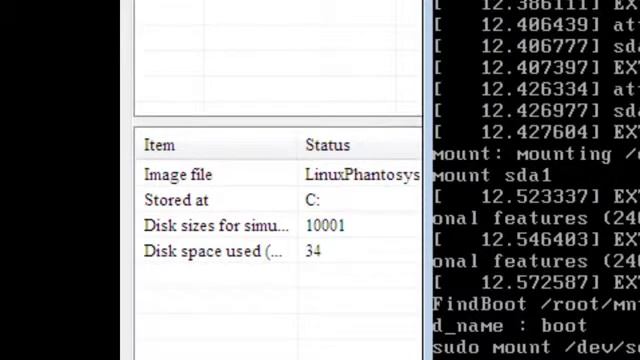Click the '12.407397' console log line
The image size is (640, 360).
tap(536, 68)
